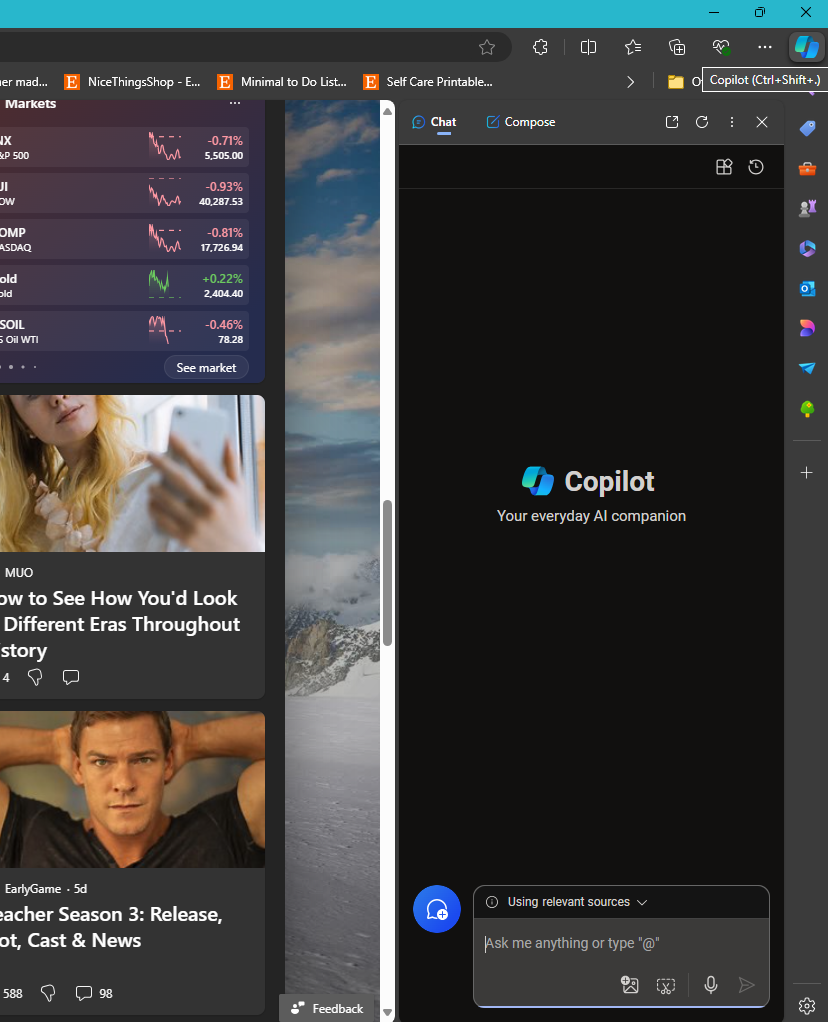The width and height of the screenshot is (828, 1022).
Task: Add a screenshot to Copilot prompt
Action: [x=666, y=986]
